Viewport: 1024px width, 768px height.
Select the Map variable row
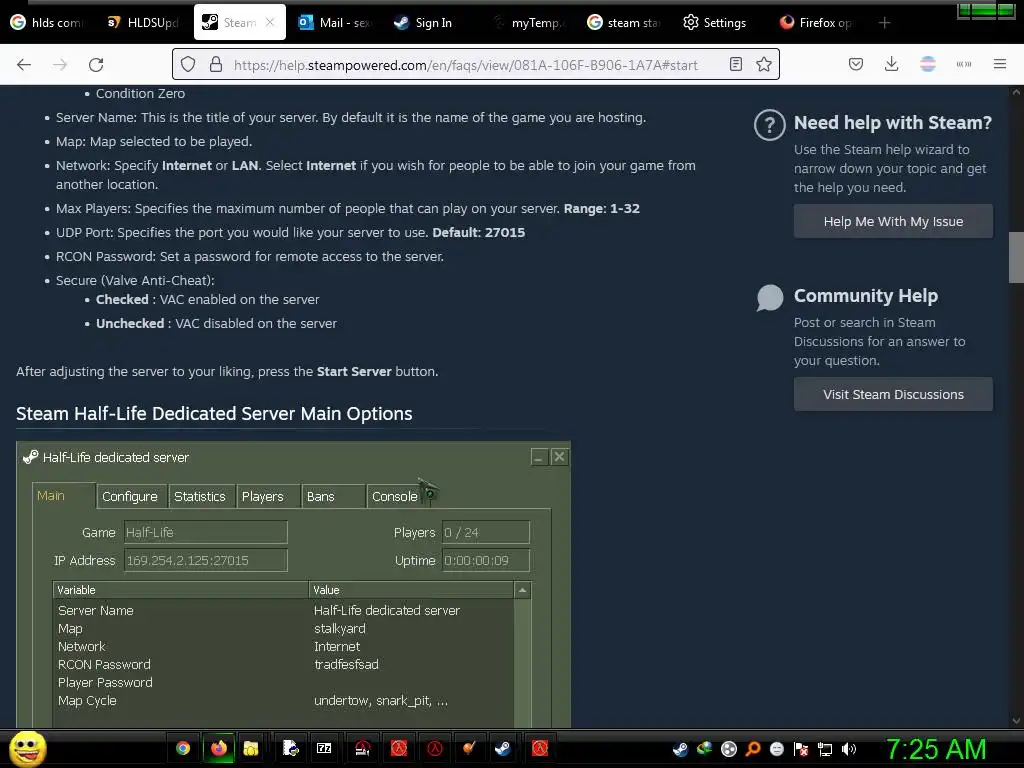point(283,628)
